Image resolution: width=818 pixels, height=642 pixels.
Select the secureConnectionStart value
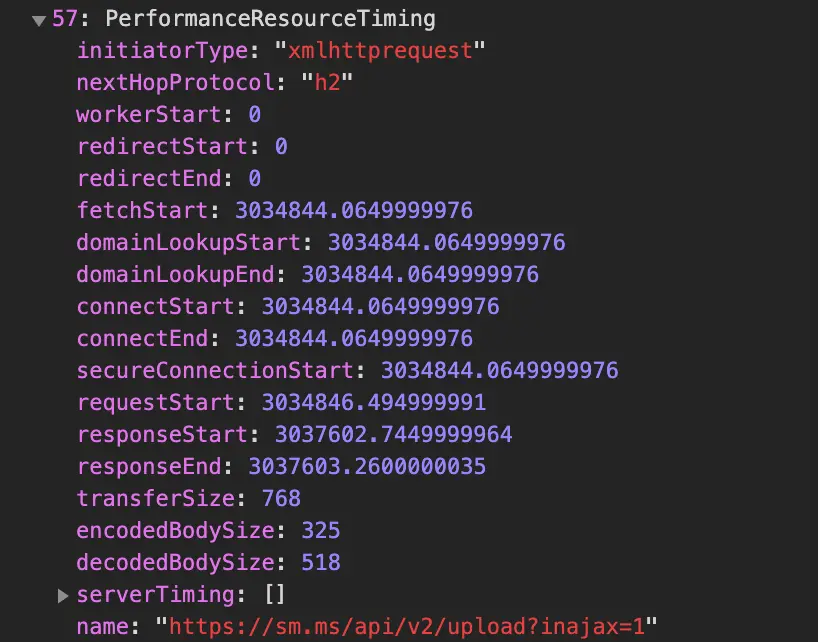499,370
